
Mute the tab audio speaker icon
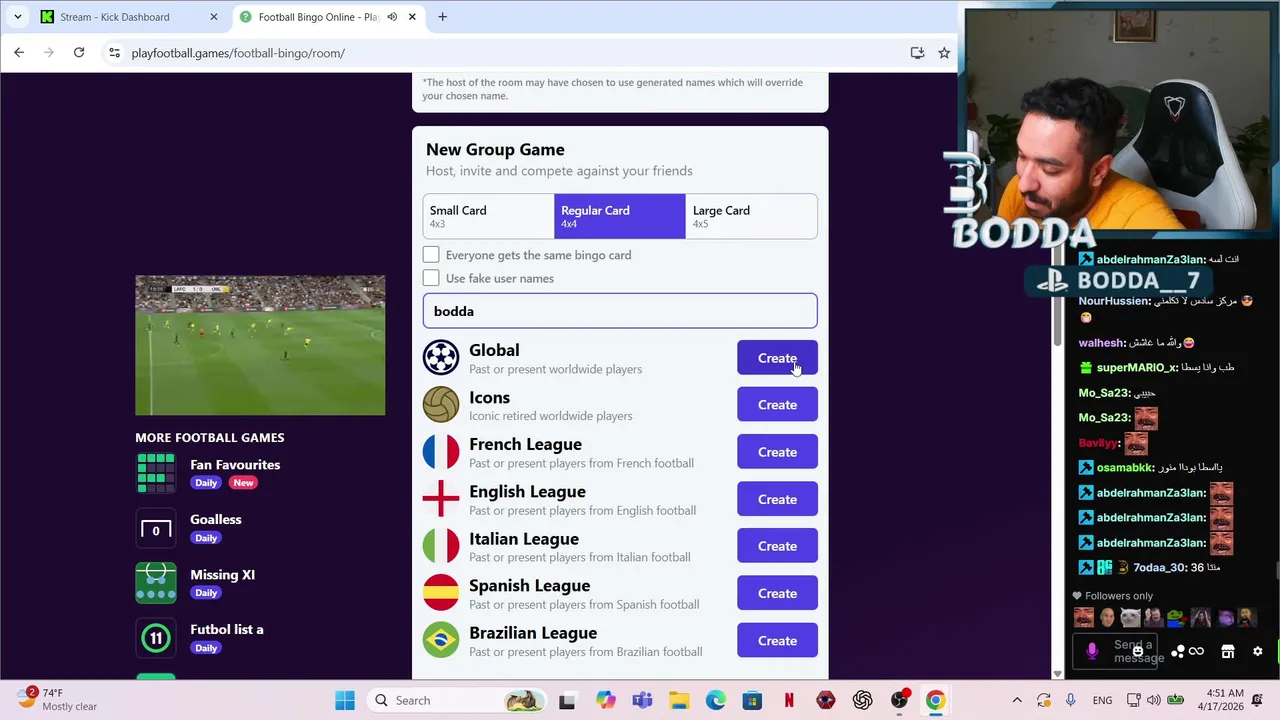[x=392, y=17]
